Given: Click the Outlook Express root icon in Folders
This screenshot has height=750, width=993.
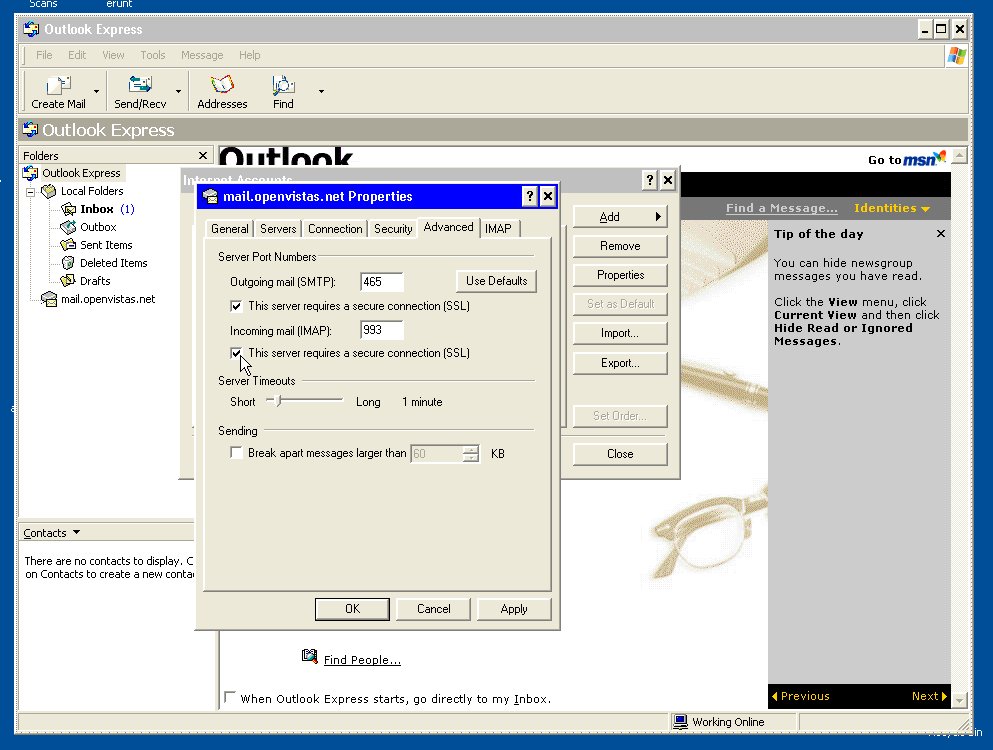Looking at the screenshot, I should coord(30,173).
